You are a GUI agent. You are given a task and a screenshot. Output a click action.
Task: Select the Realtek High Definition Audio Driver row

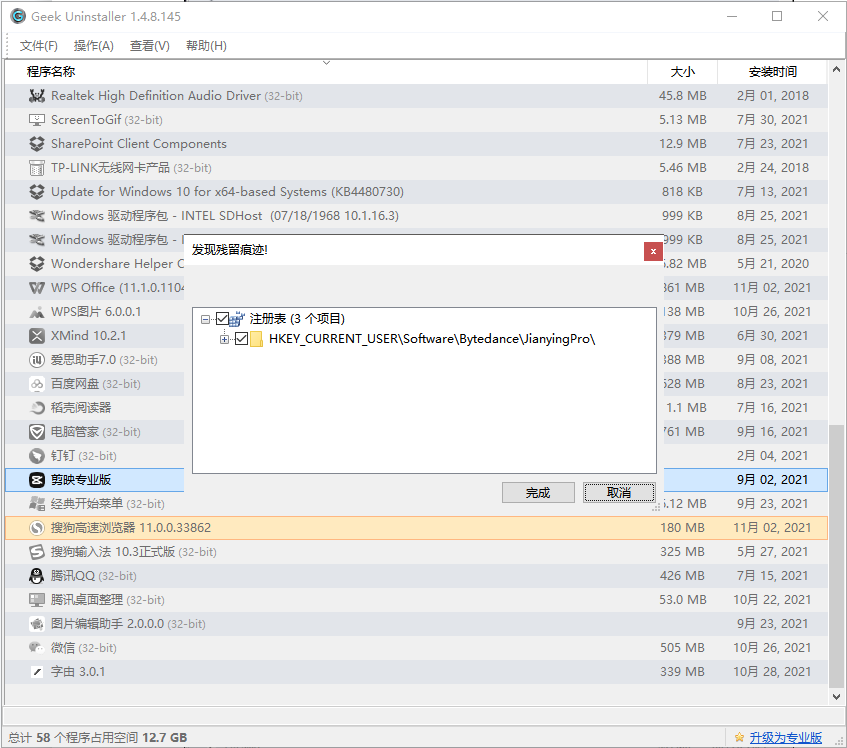click(416, 96)
